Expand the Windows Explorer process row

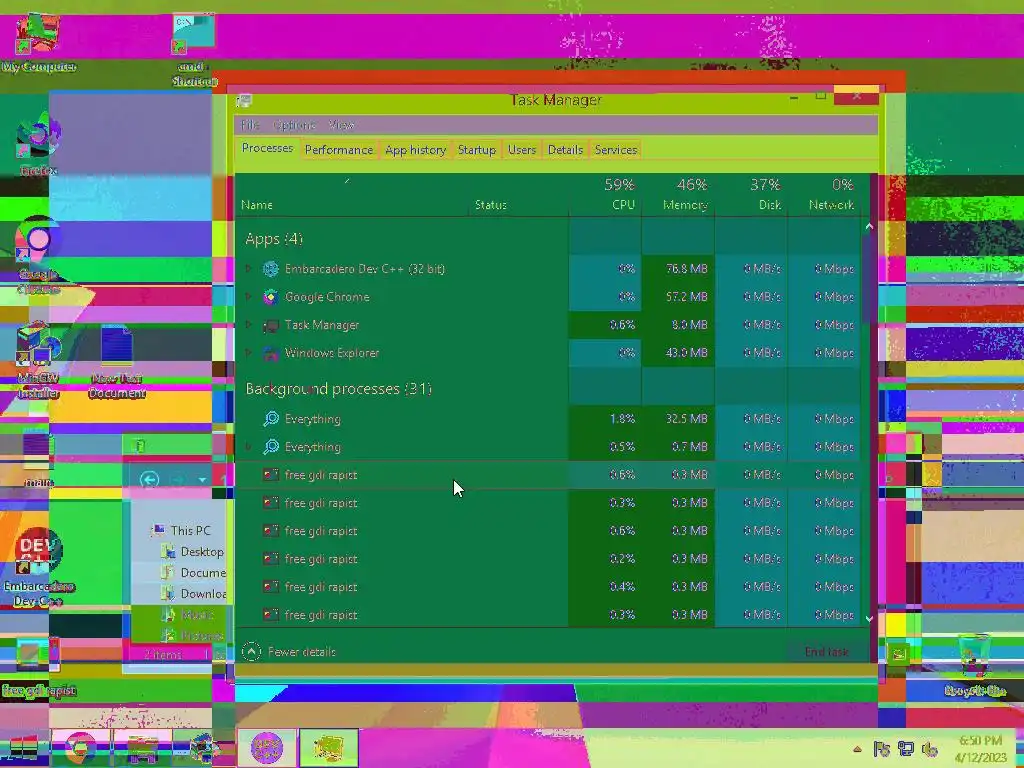pos(248,353)
